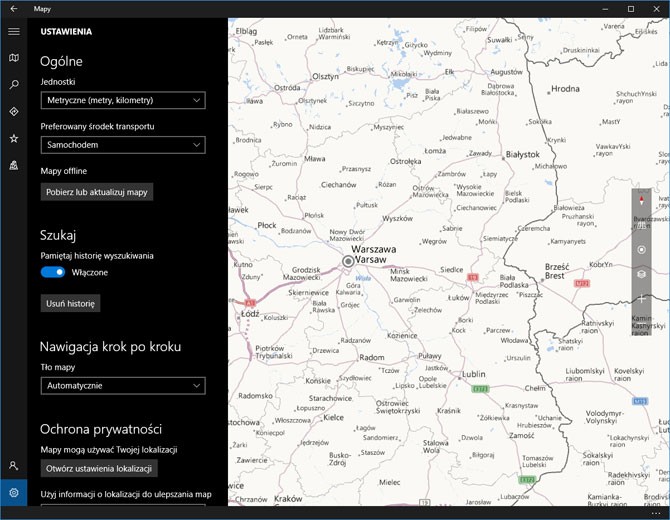Maximize the Mapy window
The image size is (670, 520).
coord(631,9)
